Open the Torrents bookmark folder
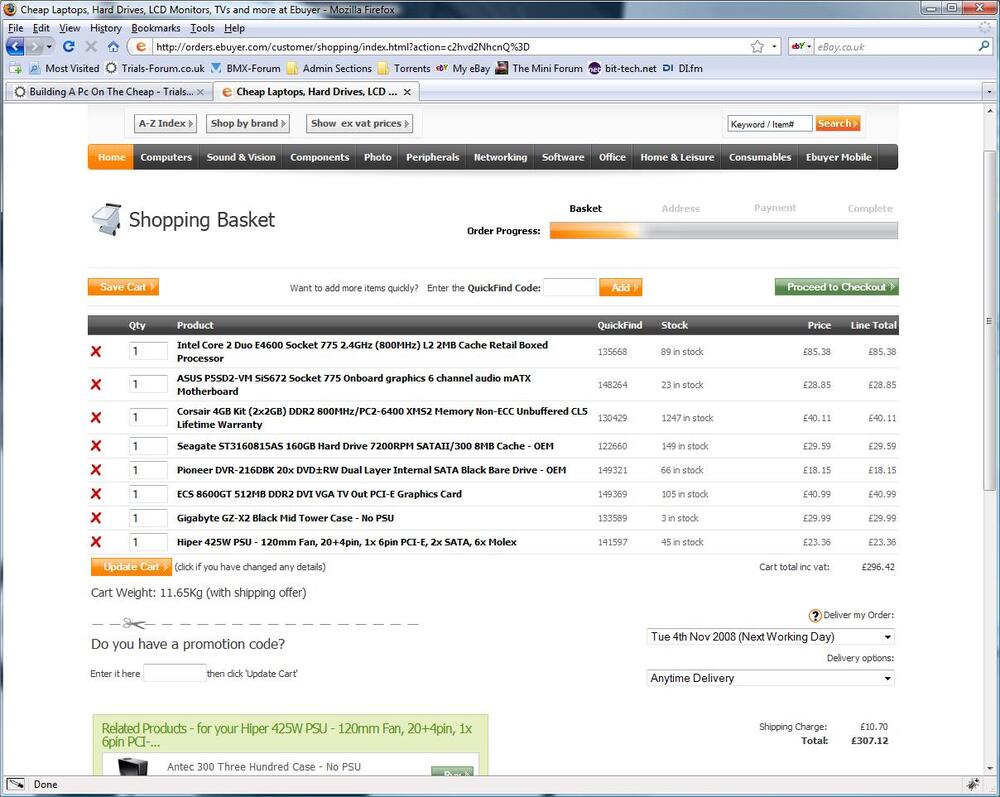 (404, 68)
